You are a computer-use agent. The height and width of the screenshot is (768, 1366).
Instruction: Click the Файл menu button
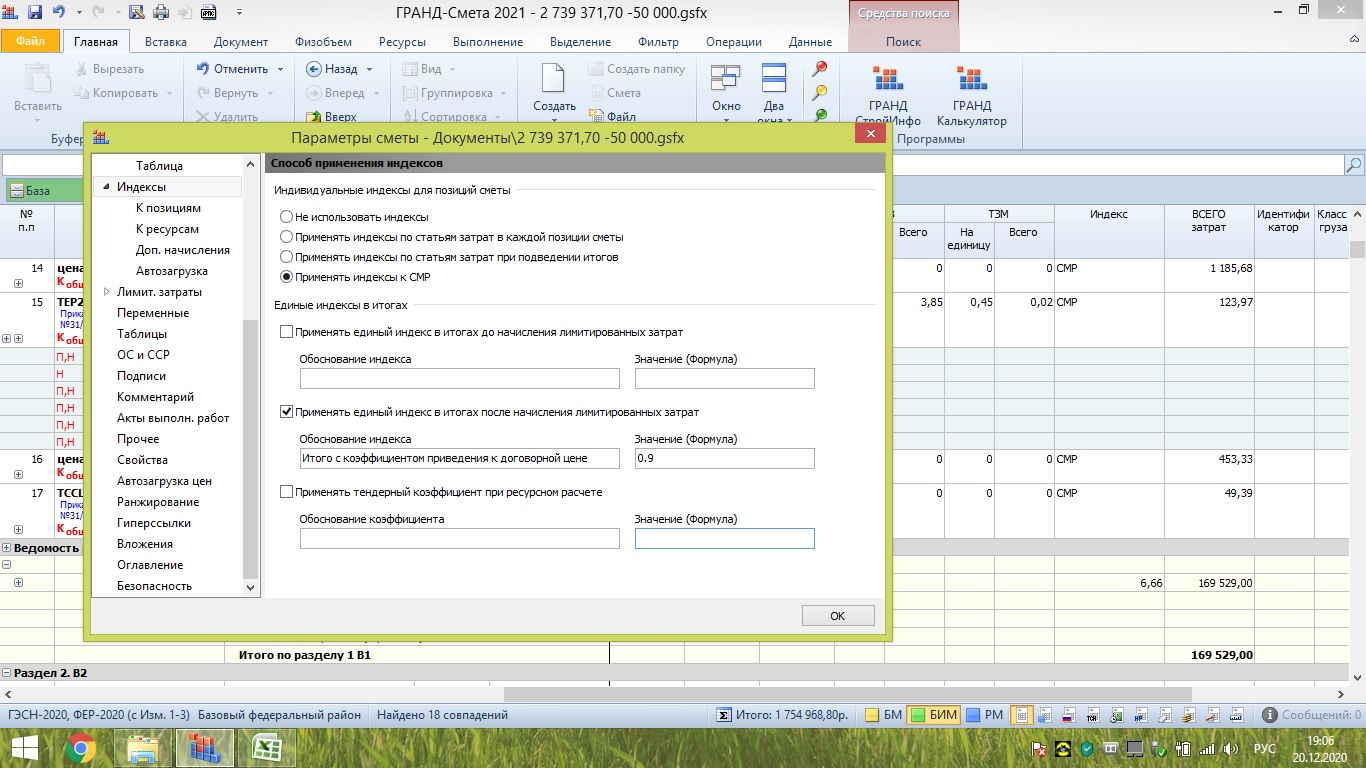[x=30, y=42]
